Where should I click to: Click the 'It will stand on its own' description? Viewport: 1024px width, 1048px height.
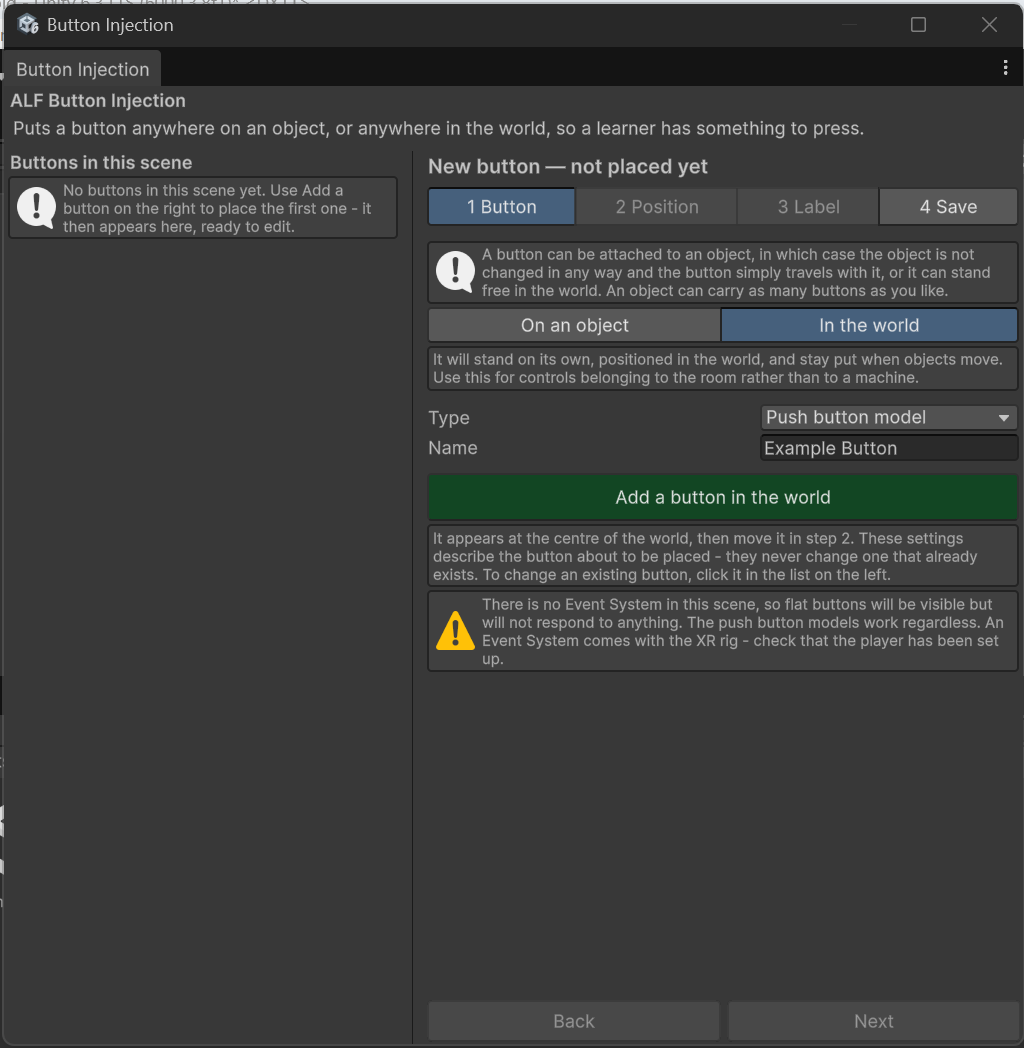(x=717, y=368)
